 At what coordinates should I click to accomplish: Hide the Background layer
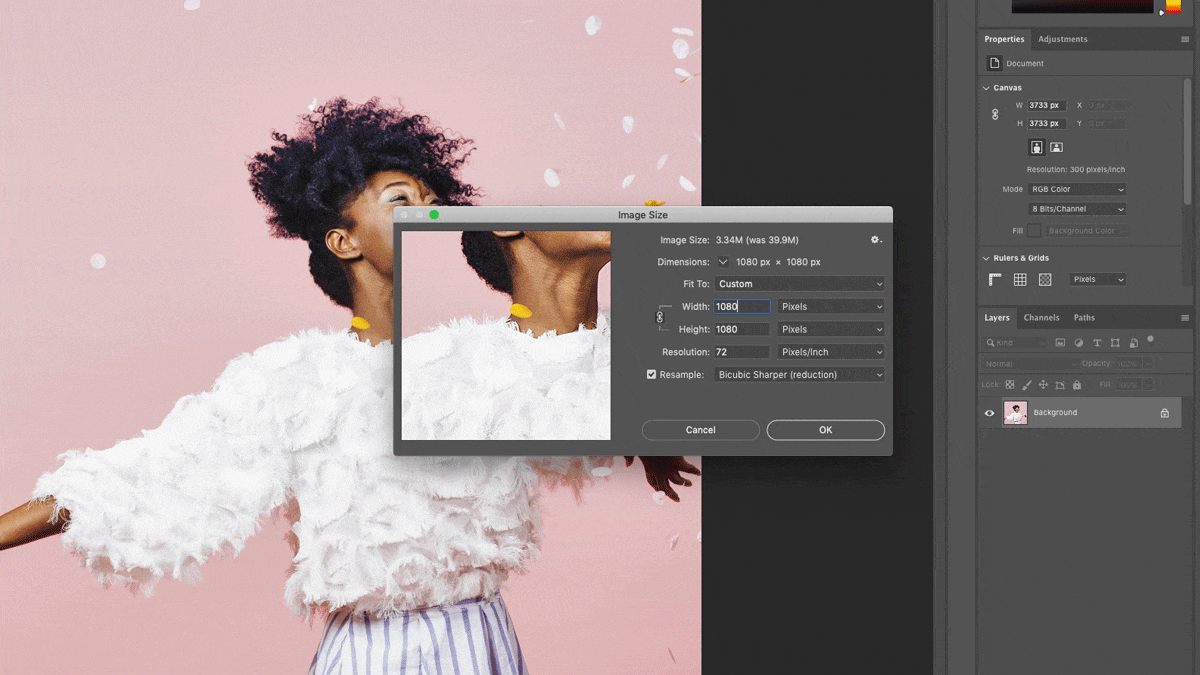989,412
